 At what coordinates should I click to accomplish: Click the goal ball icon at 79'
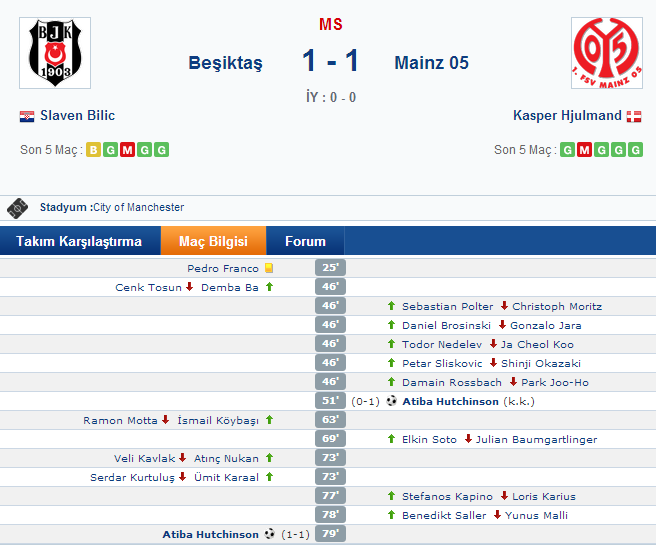click(x=270, y=534)
